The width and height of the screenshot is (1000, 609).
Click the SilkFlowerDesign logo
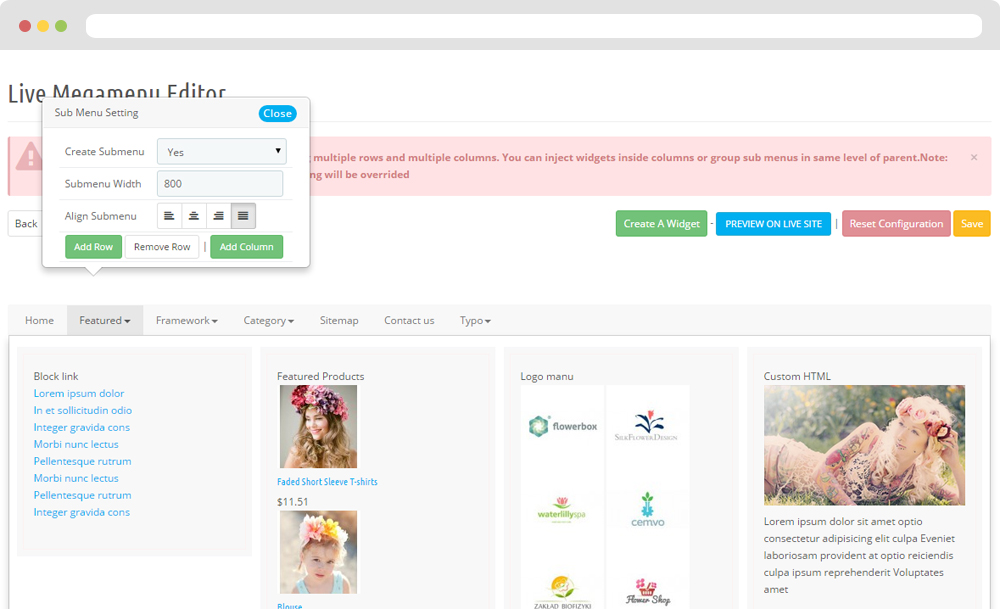(647, 426)
